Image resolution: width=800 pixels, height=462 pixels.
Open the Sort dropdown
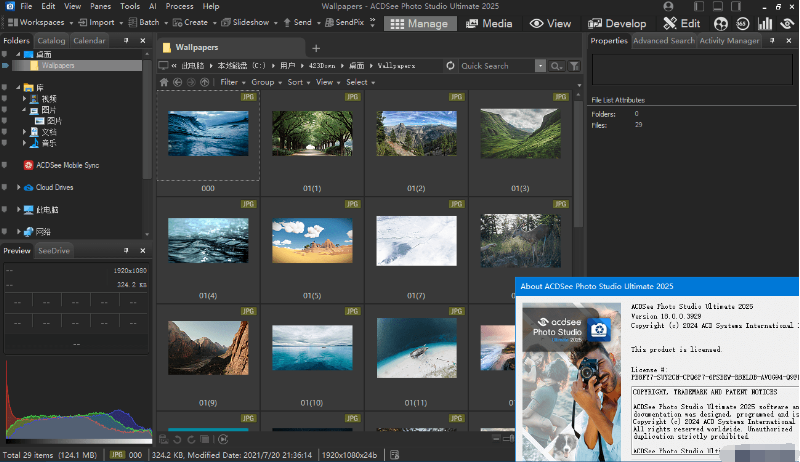click(x=298, y=82)
